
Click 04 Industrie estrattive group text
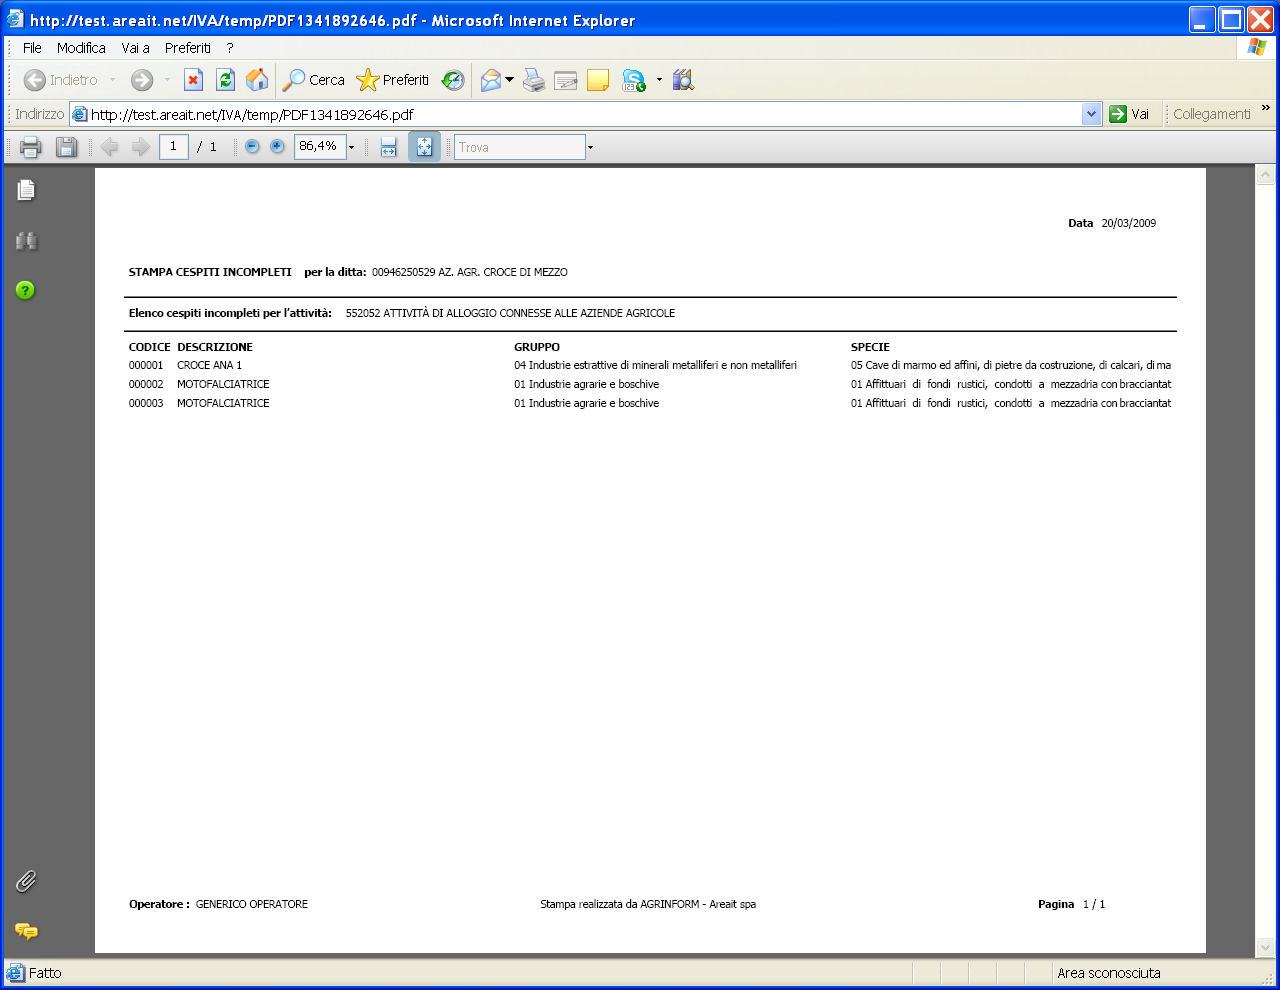coord(655,366)
